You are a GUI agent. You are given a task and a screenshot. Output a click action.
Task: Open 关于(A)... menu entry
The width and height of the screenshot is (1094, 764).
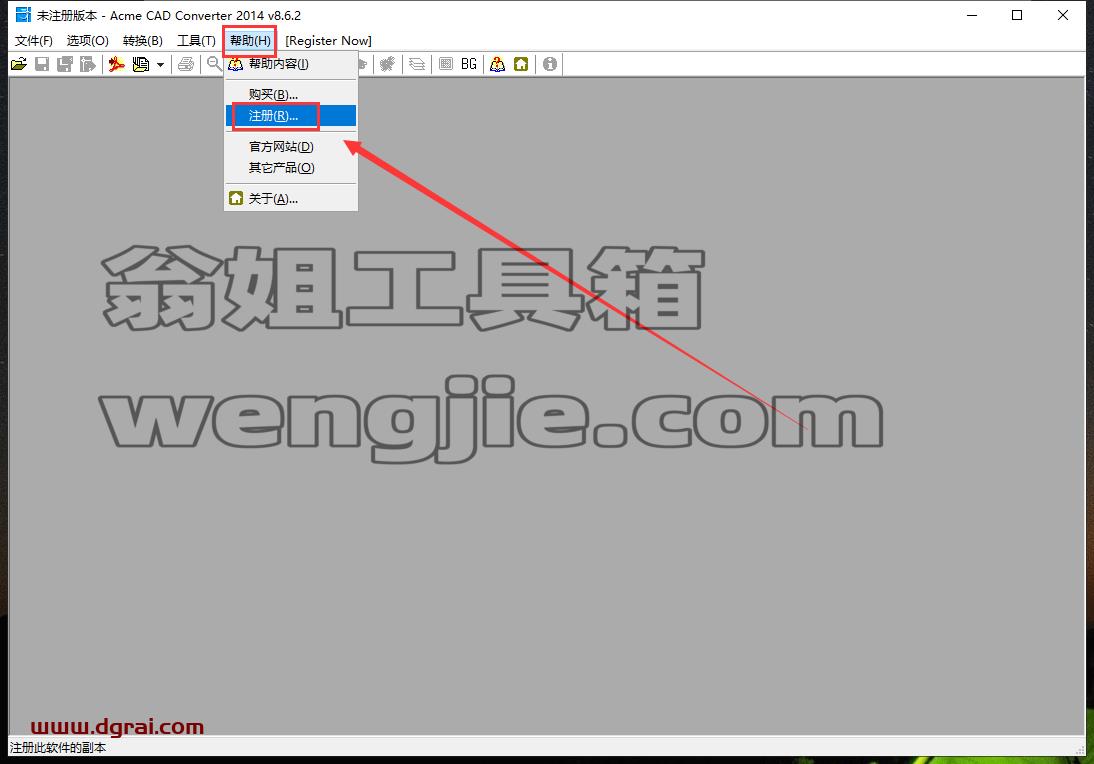[x=291, y=199]
